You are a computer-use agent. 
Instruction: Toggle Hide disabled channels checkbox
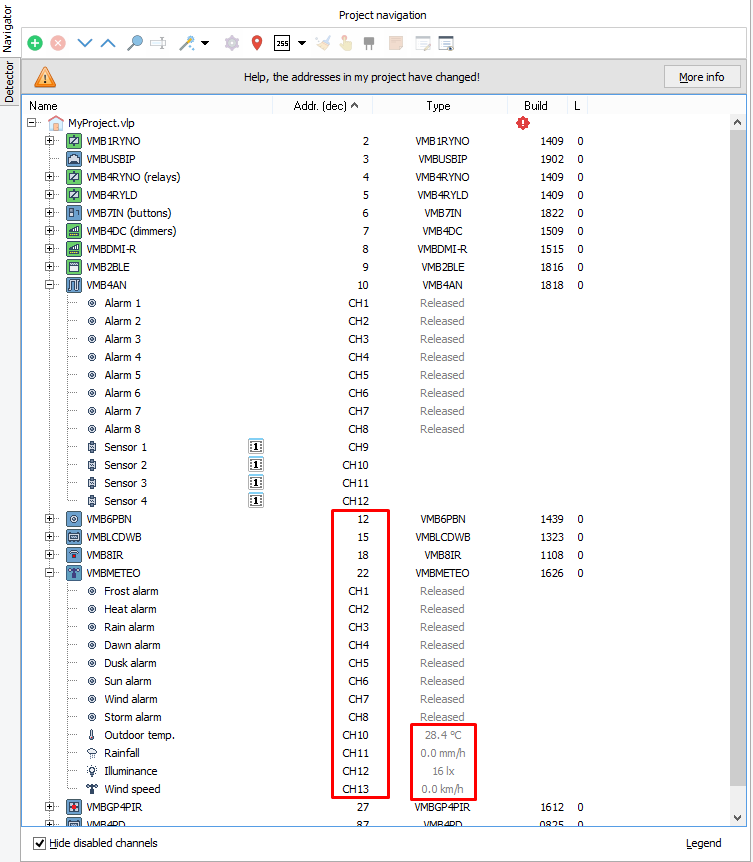tap(40, 843)
